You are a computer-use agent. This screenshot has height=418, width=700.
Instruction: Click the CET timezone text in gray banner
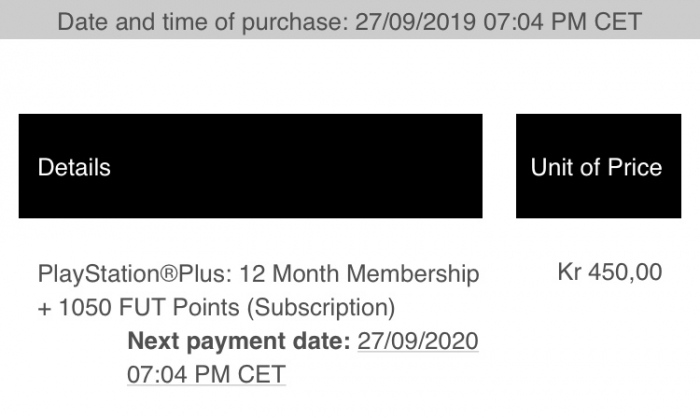618,22
